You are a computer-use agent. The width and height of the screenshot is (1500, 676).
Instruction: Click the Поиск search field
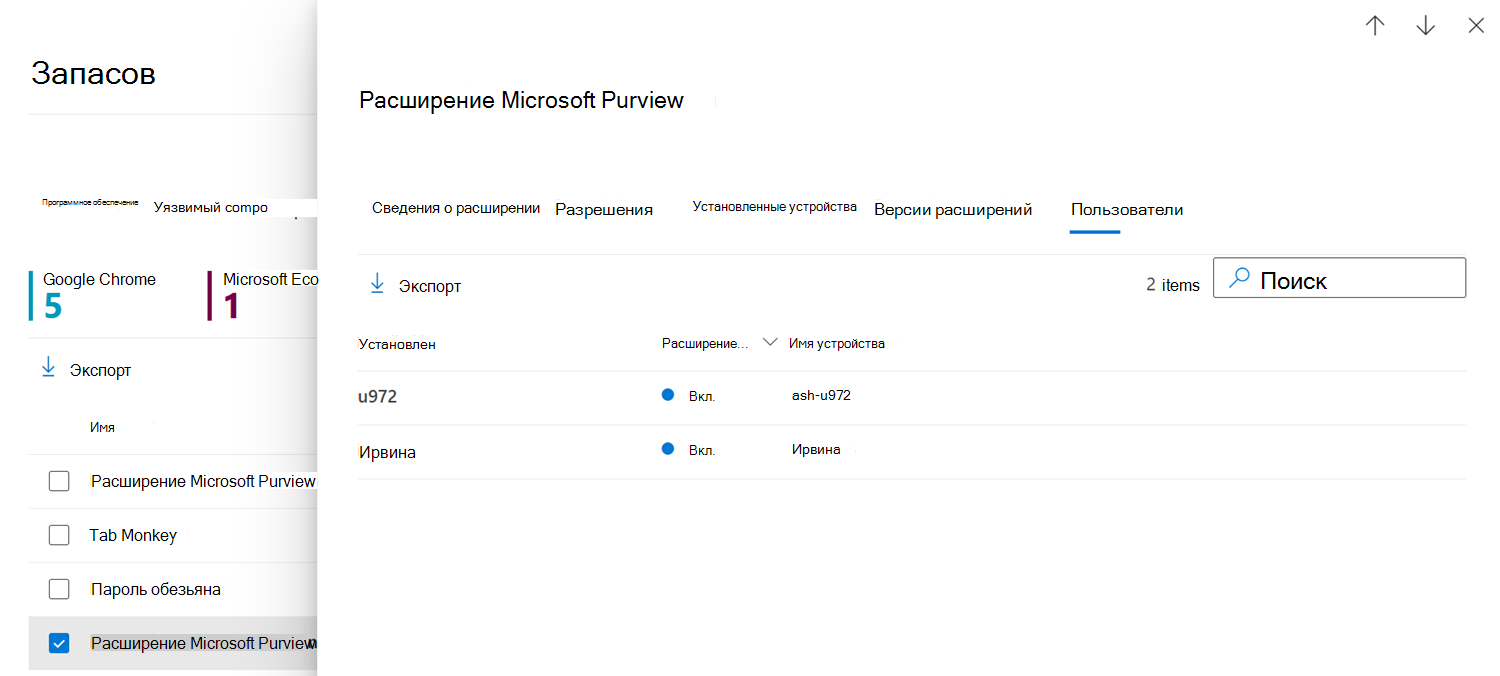1339,278
